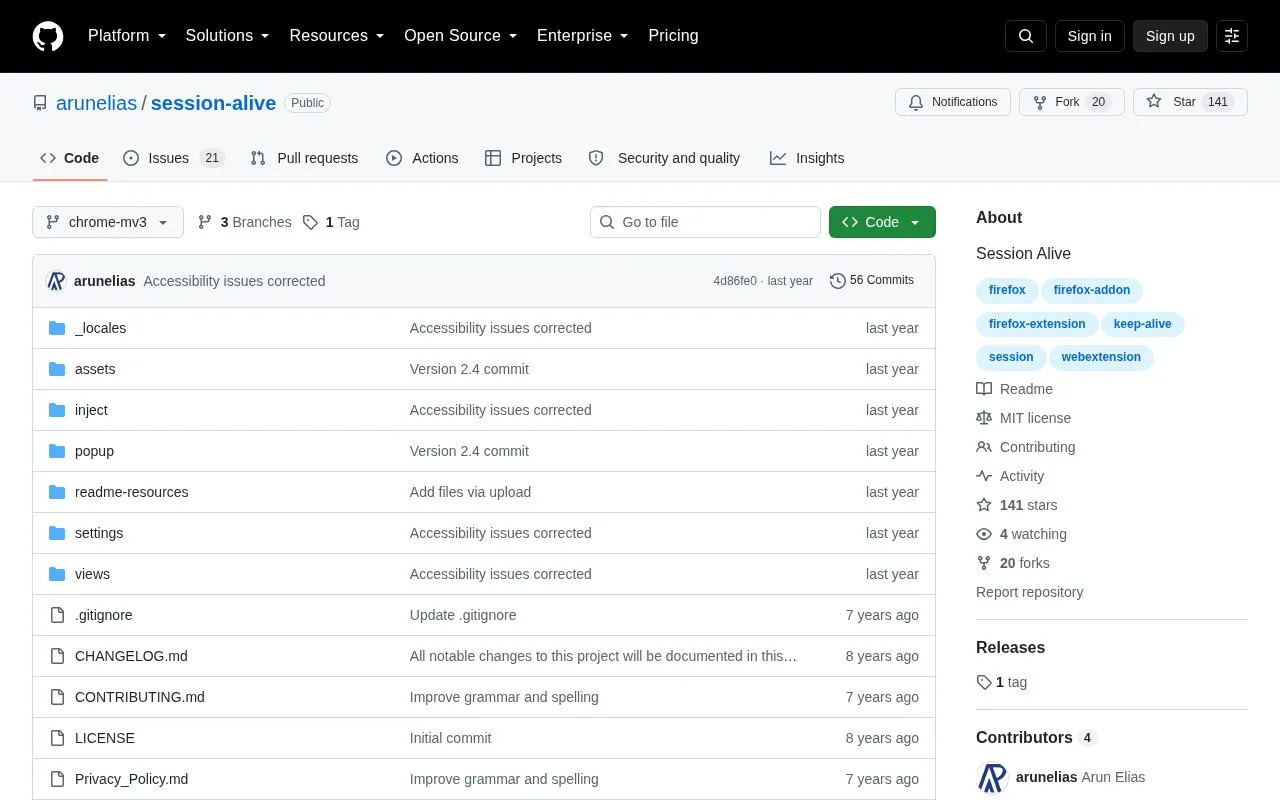Open the _locales folder icon

click(57, 328)
